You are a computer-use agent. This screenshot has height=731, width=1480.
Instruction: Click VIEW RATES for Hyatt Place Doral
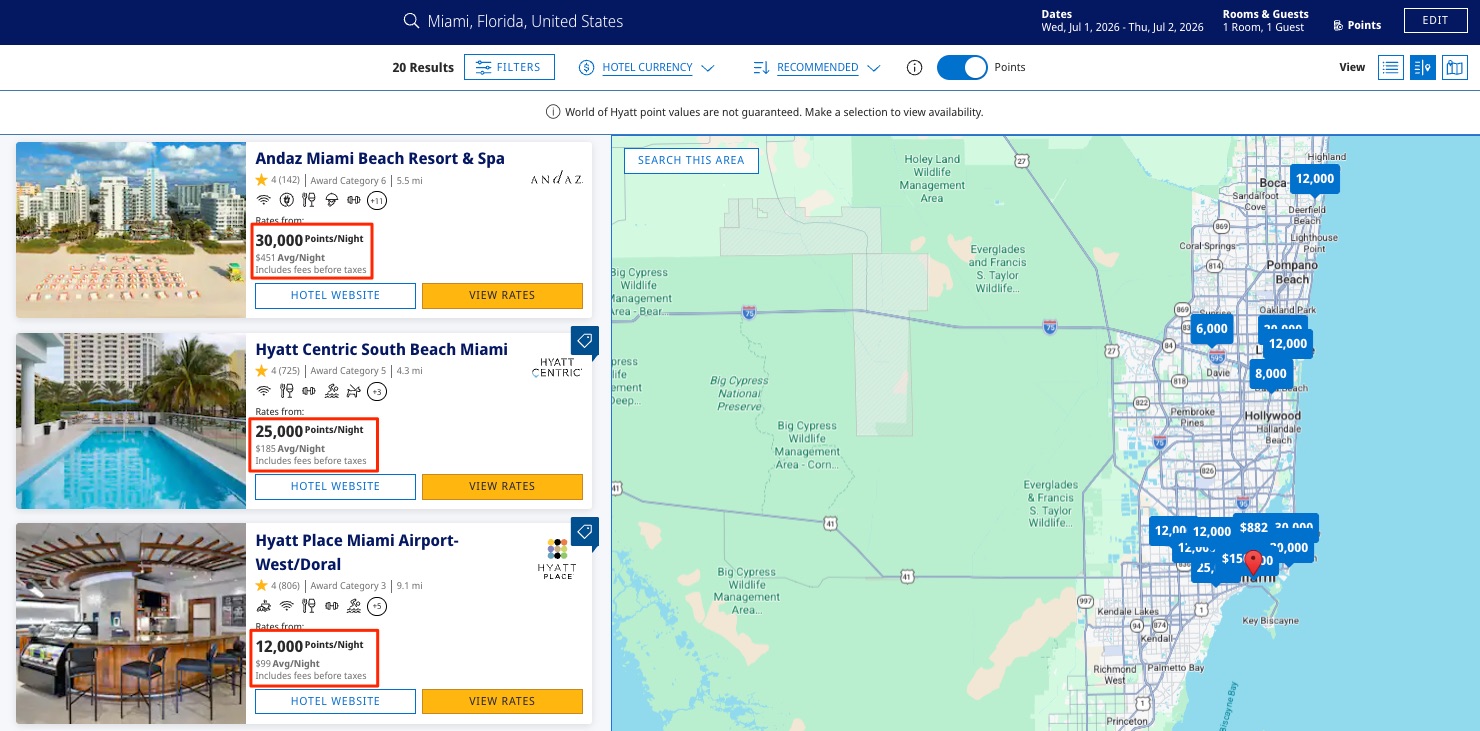(x=502, y=701)
